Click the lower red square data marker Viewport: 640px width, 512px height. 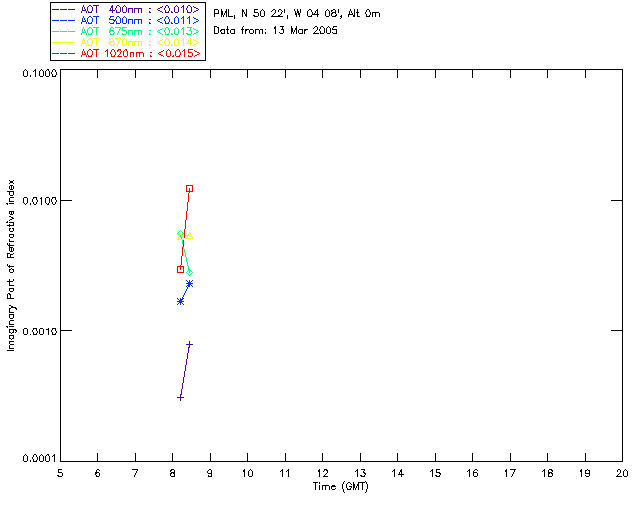(180, 269)
